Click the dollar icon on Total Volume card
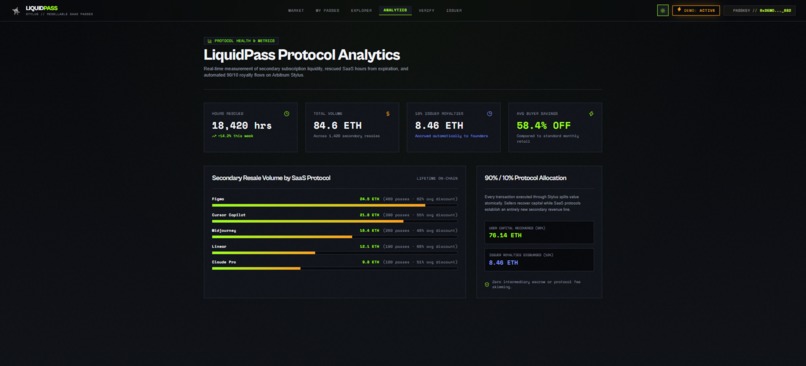The height and width of the screenshot is (366, 806). [x=388, y=114]
